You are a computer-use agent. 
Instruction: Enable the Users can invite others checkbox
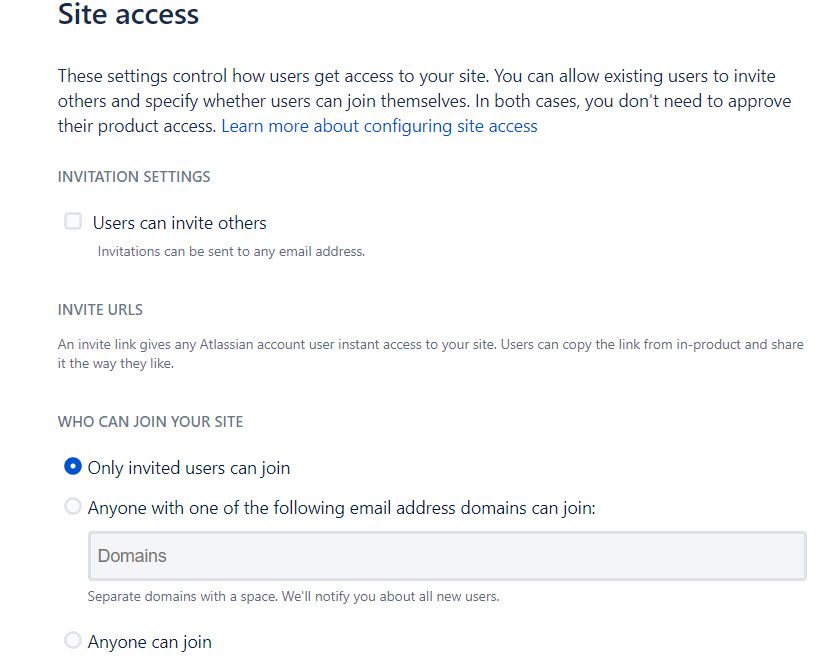tap(73, 222)
